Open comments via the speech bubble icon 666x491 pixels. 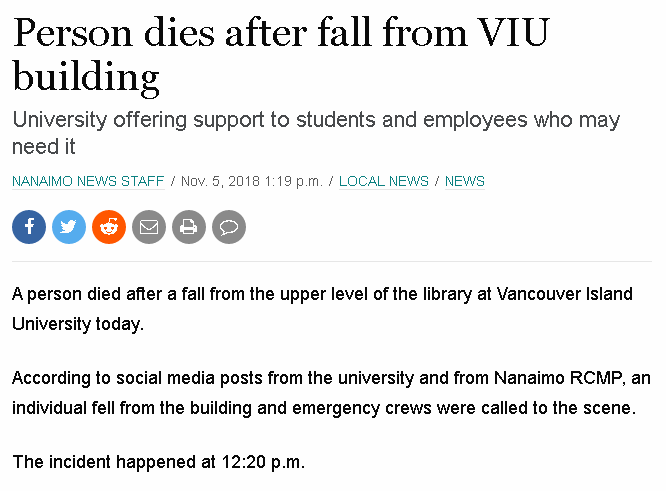tap(229, 227)
